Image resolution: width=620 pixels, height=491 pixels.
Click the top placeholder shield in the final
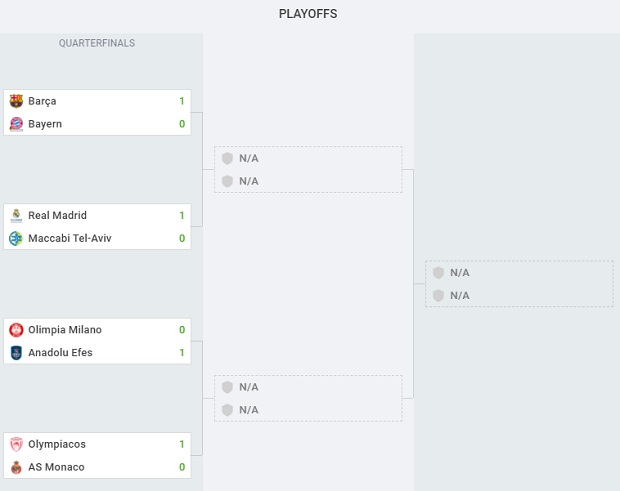pyautogui.click(x=438, y=273)
